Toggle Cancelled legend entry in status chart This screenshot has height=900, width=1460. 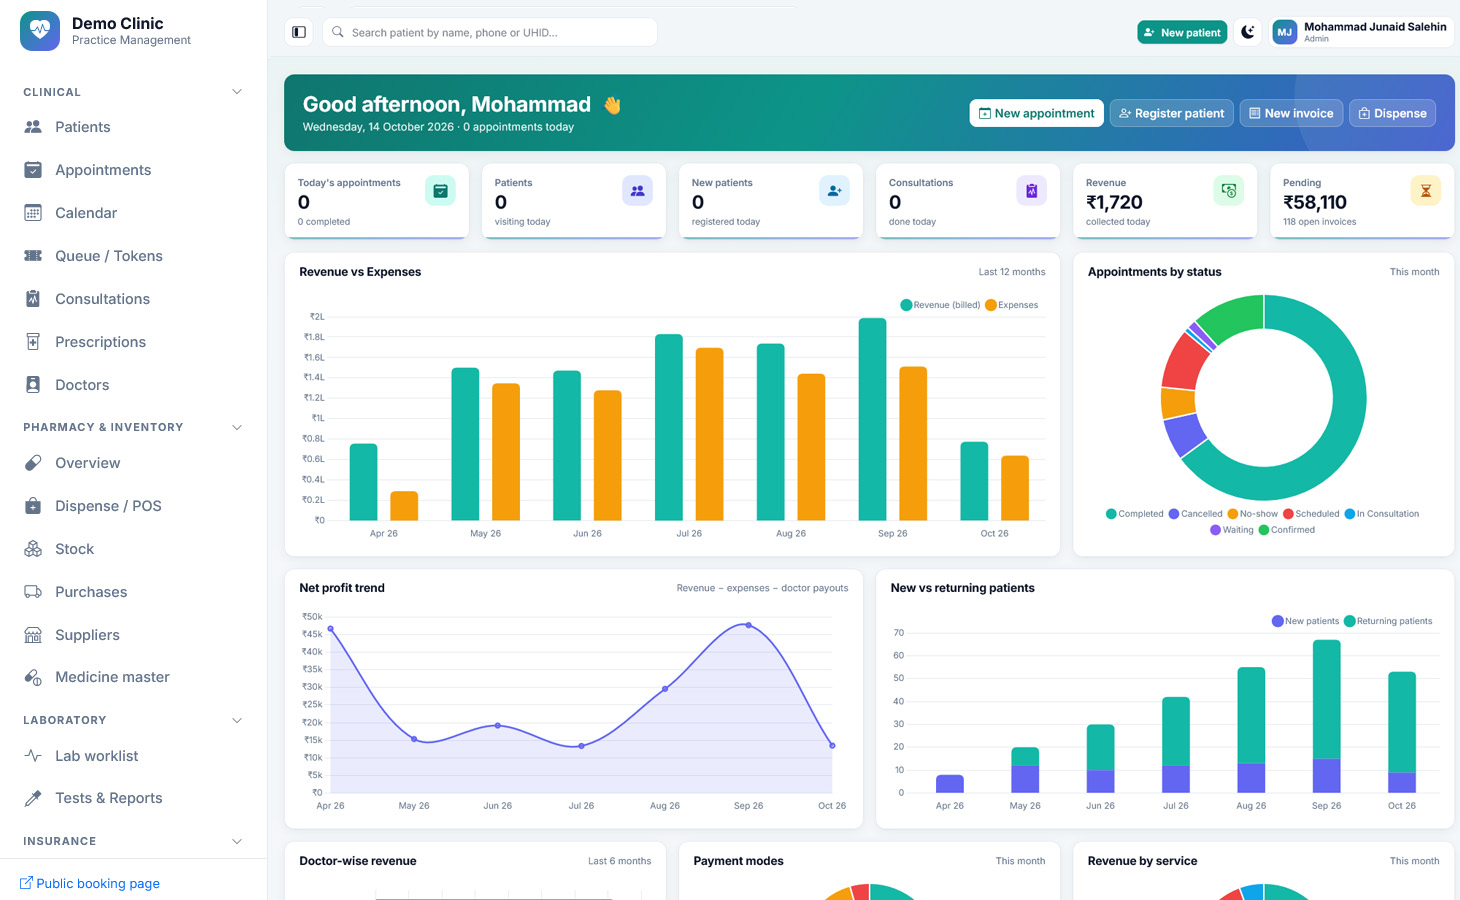click(x=1195, y=514)
